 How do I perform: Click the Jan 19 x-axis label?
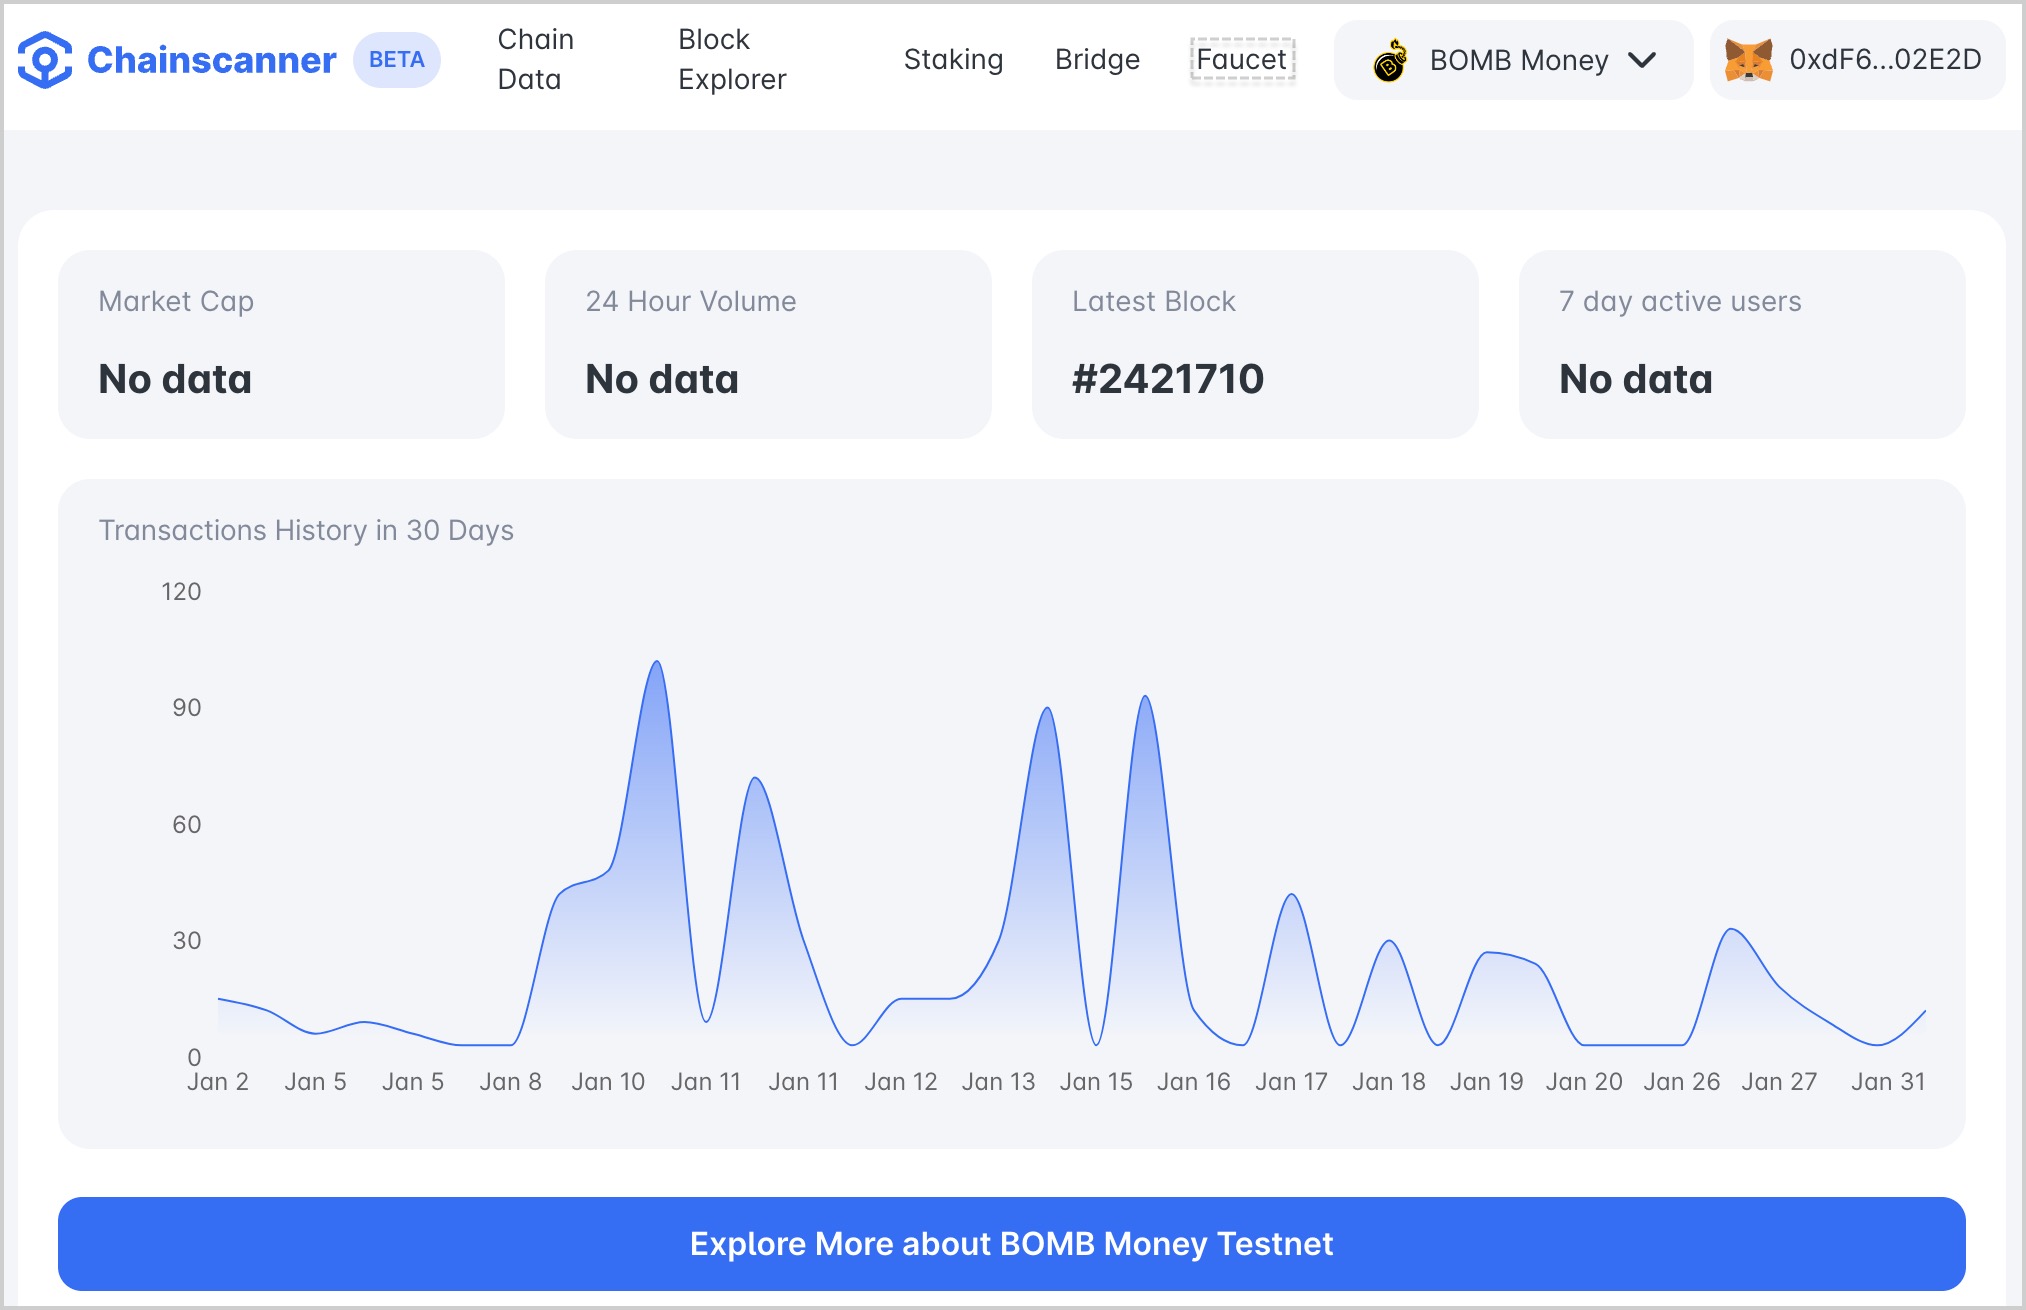1487,1082
